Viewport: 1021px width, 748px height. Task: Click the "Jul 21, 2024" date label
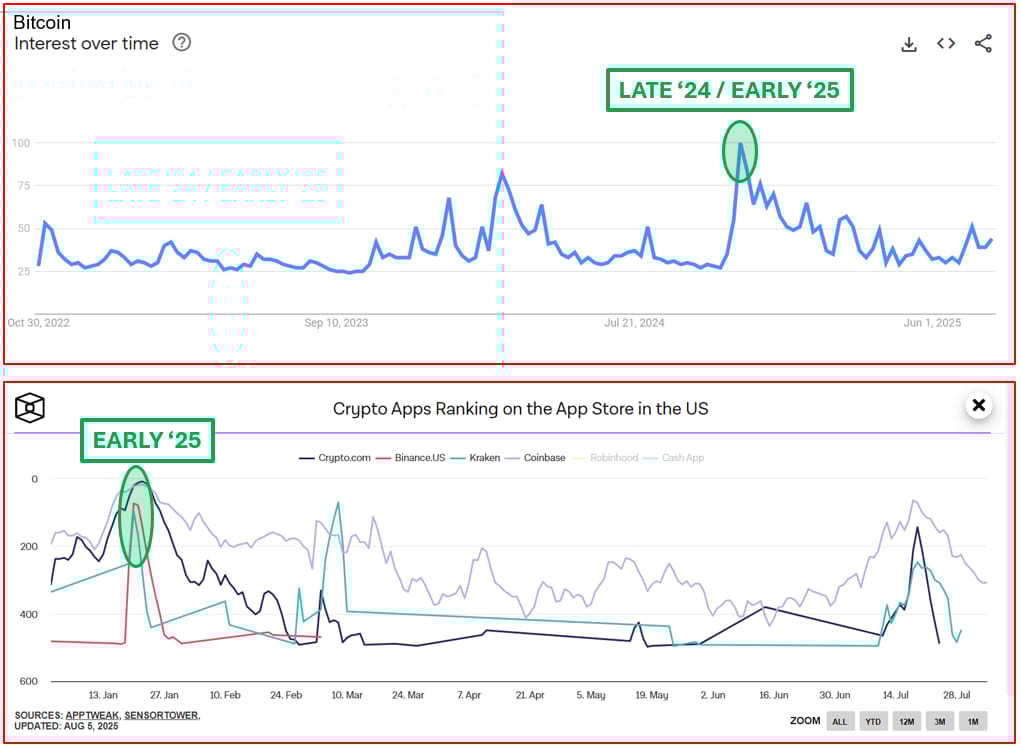634,323
